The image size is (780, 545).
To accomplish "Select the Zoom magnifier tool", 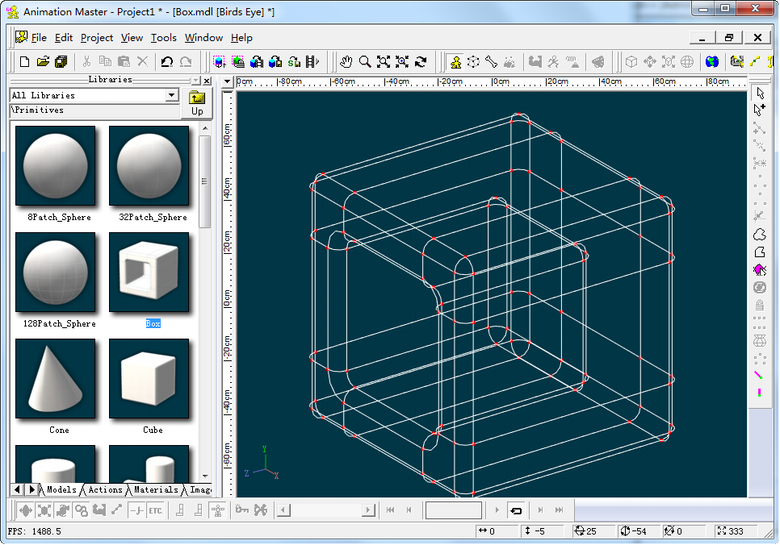I will (365, 62).
